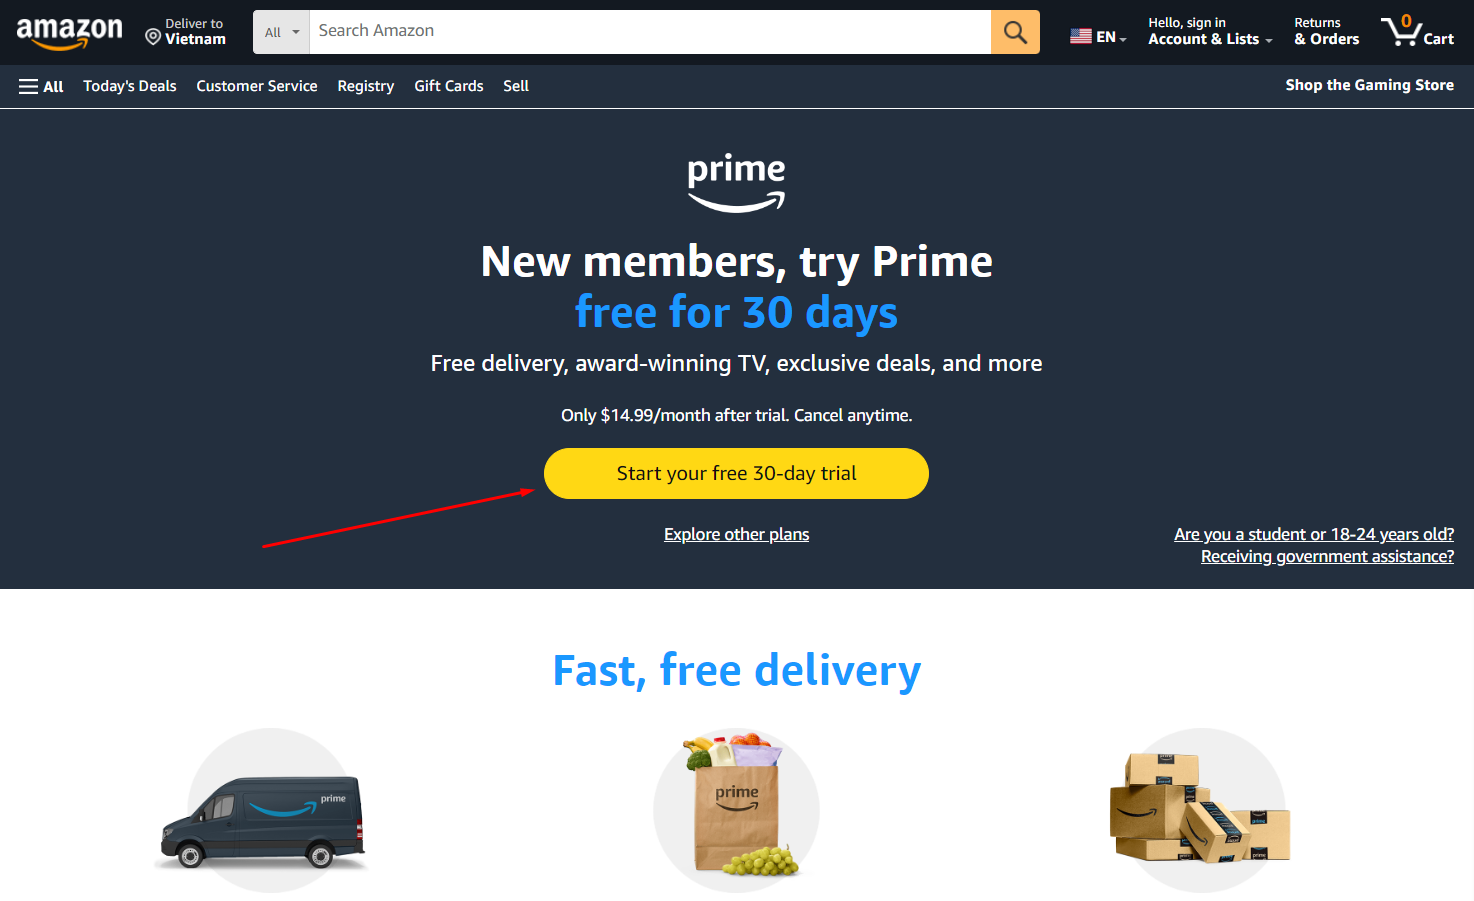Click the stack of Amazon boxes image
This screenshot has width=1474, height=901.
(1200, 808)
